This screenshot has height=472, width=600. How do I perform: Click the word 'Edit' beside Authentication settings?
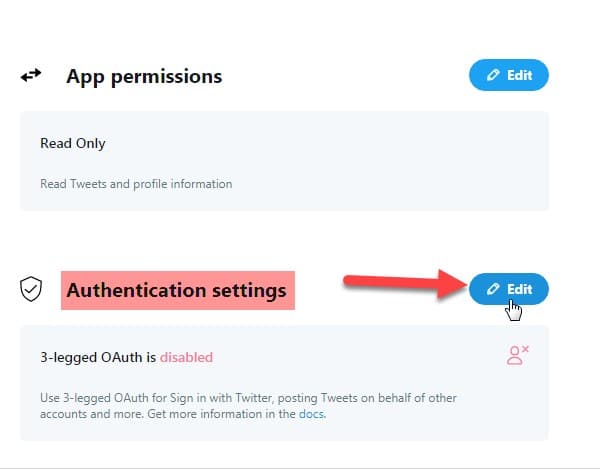pyautogui.click(x=519, y=289)
